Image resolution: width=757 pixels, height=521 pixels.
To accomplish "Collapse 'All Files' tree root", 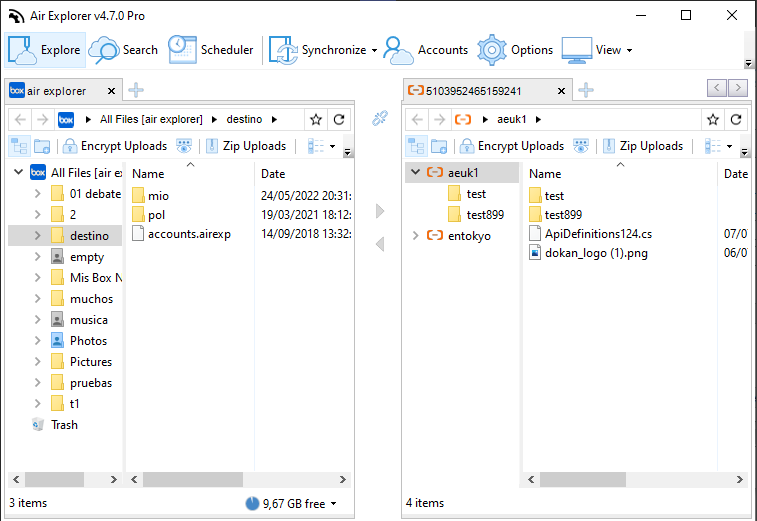I will click(19, 172).
